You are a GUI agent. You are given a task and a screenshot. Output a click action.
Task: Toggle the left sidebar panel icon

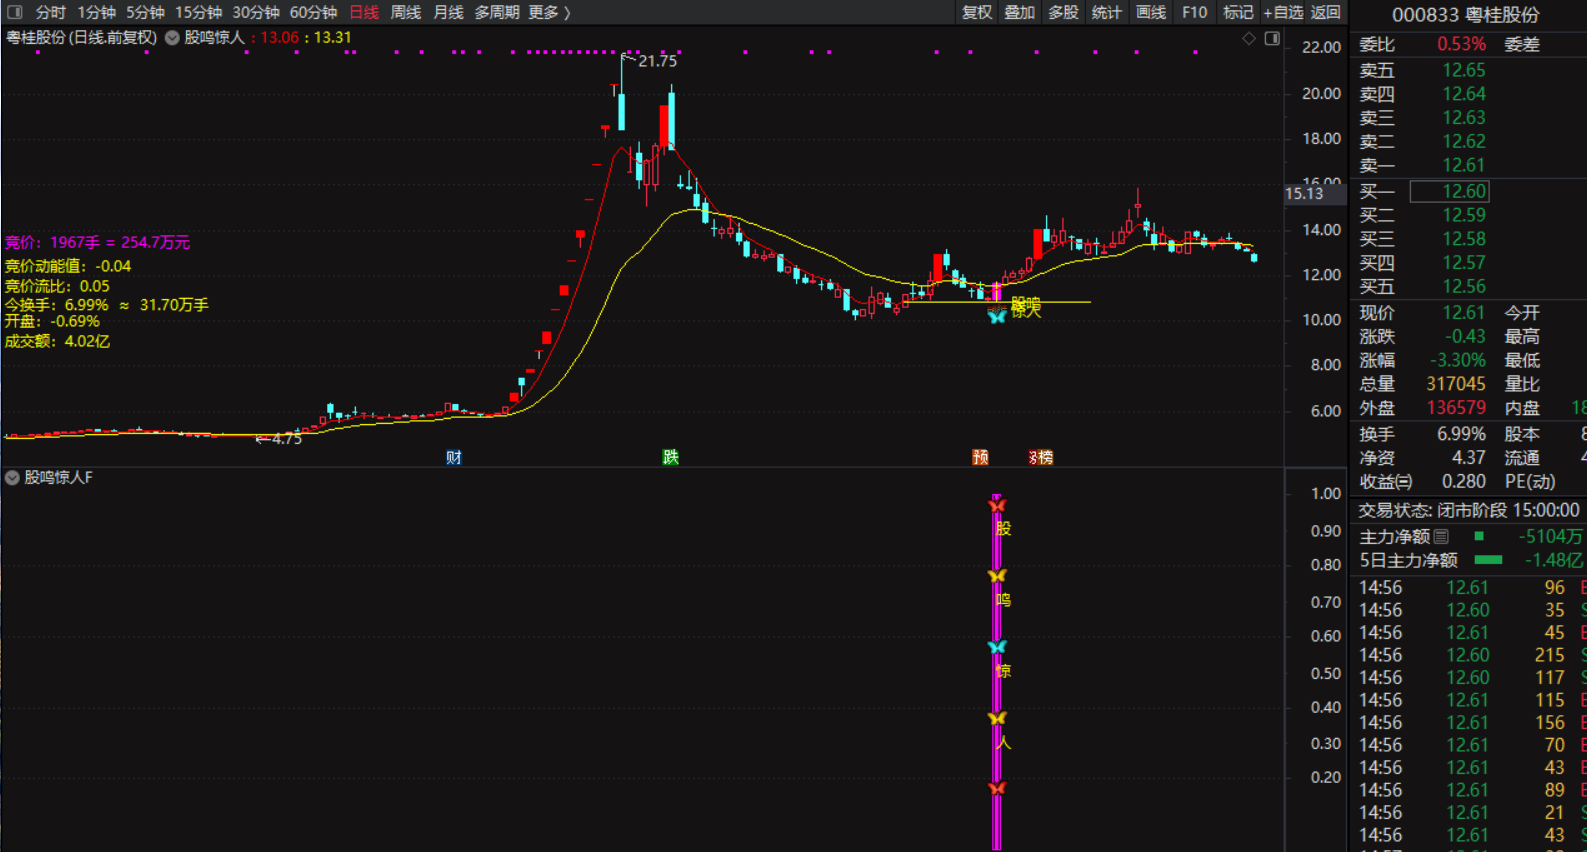tap(14, 12)
